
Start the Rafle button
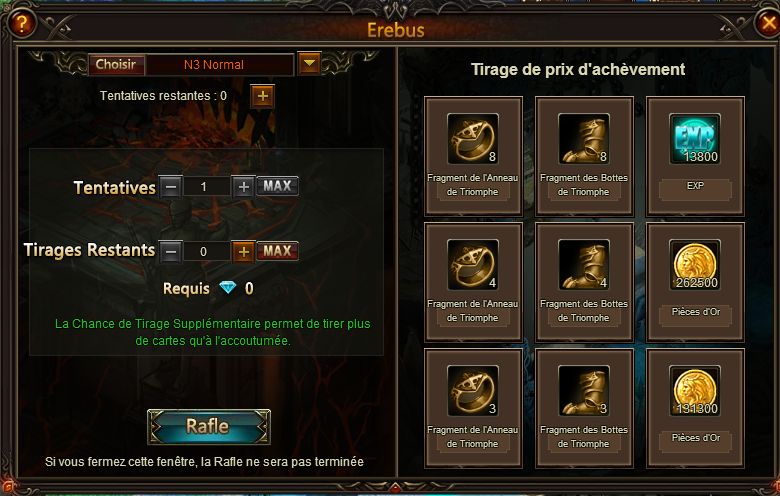pyautogui.click(x=209, y=427)
